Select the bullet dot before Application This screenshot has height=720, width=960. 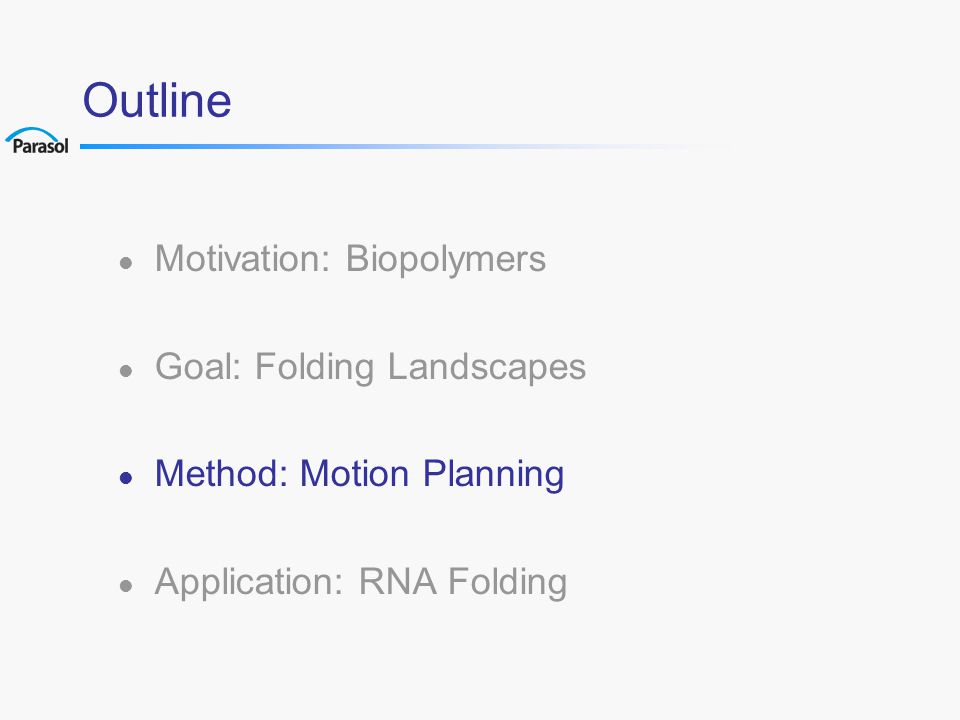tap(126, 586)
